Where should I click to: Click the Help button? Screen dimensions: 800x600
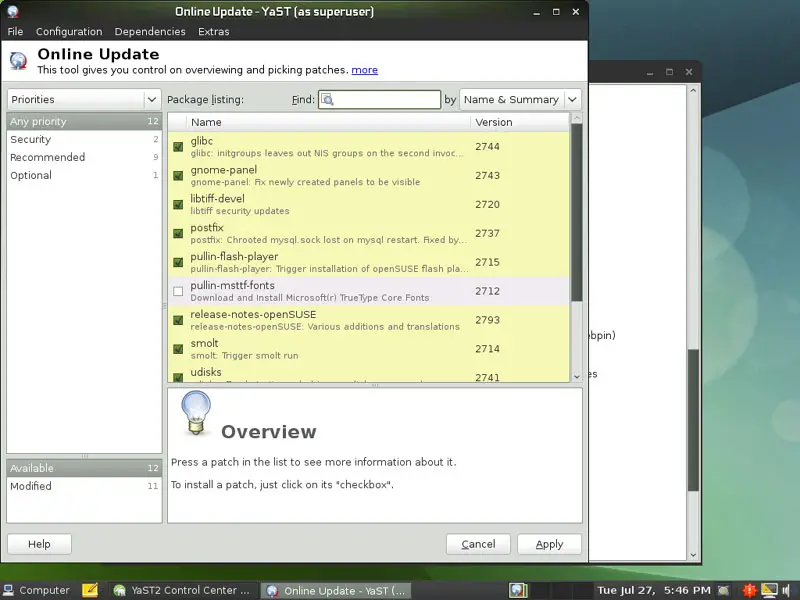click(39, 544)
